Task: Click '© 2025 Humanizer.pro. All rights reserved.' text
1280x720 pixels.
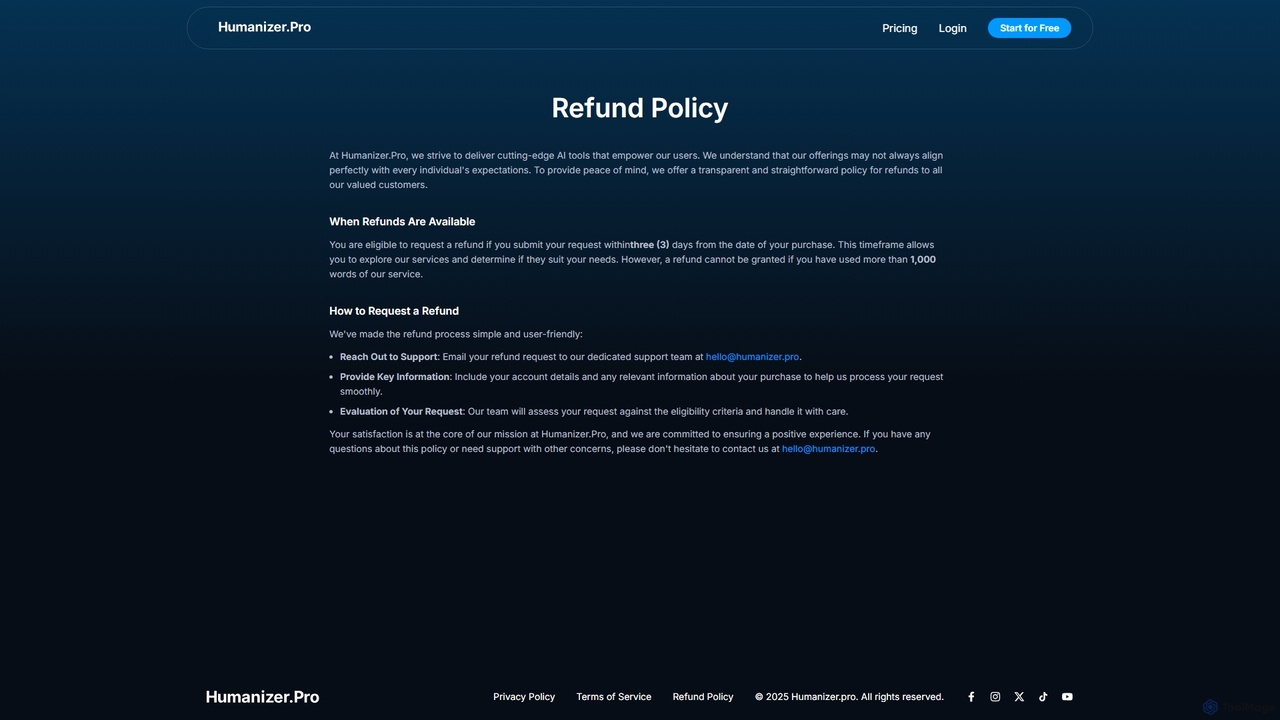Action: click(849, 697)
